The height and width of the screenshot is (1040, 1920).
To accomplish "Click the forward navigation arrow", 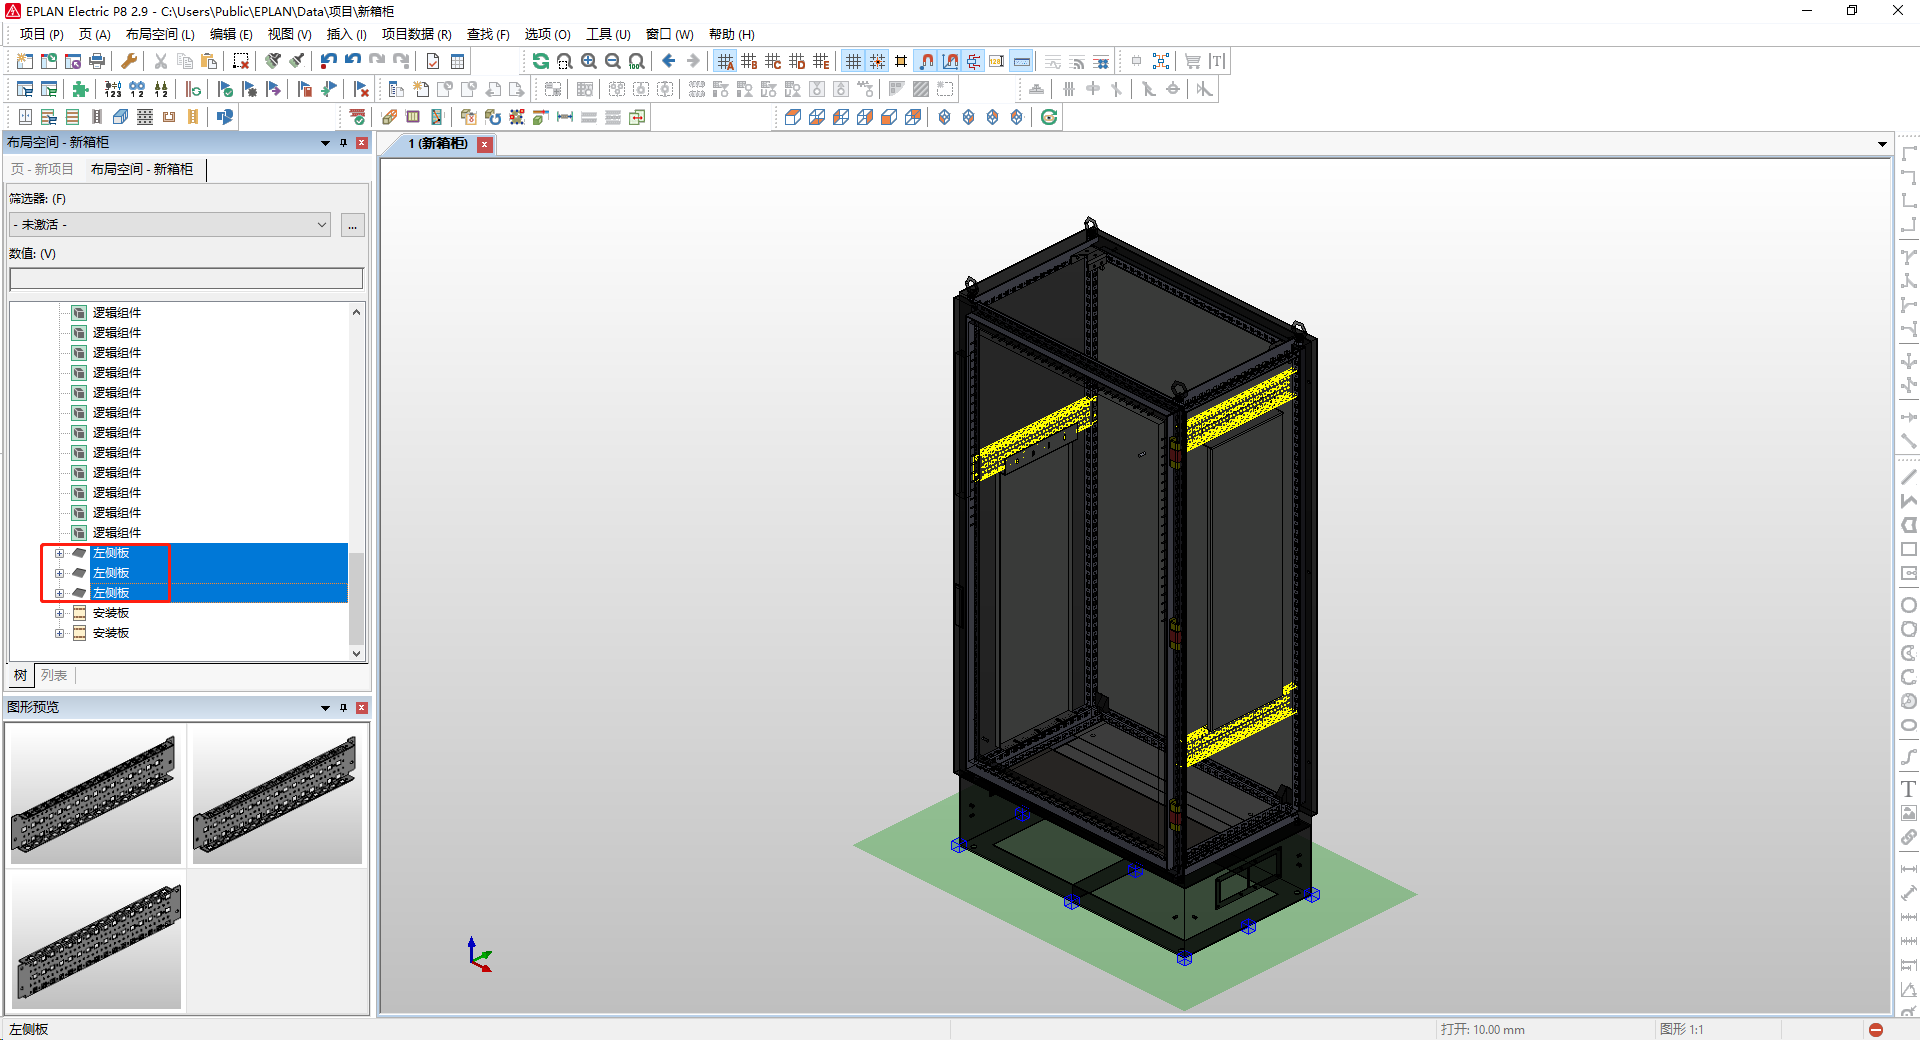I will pos(692,61).
